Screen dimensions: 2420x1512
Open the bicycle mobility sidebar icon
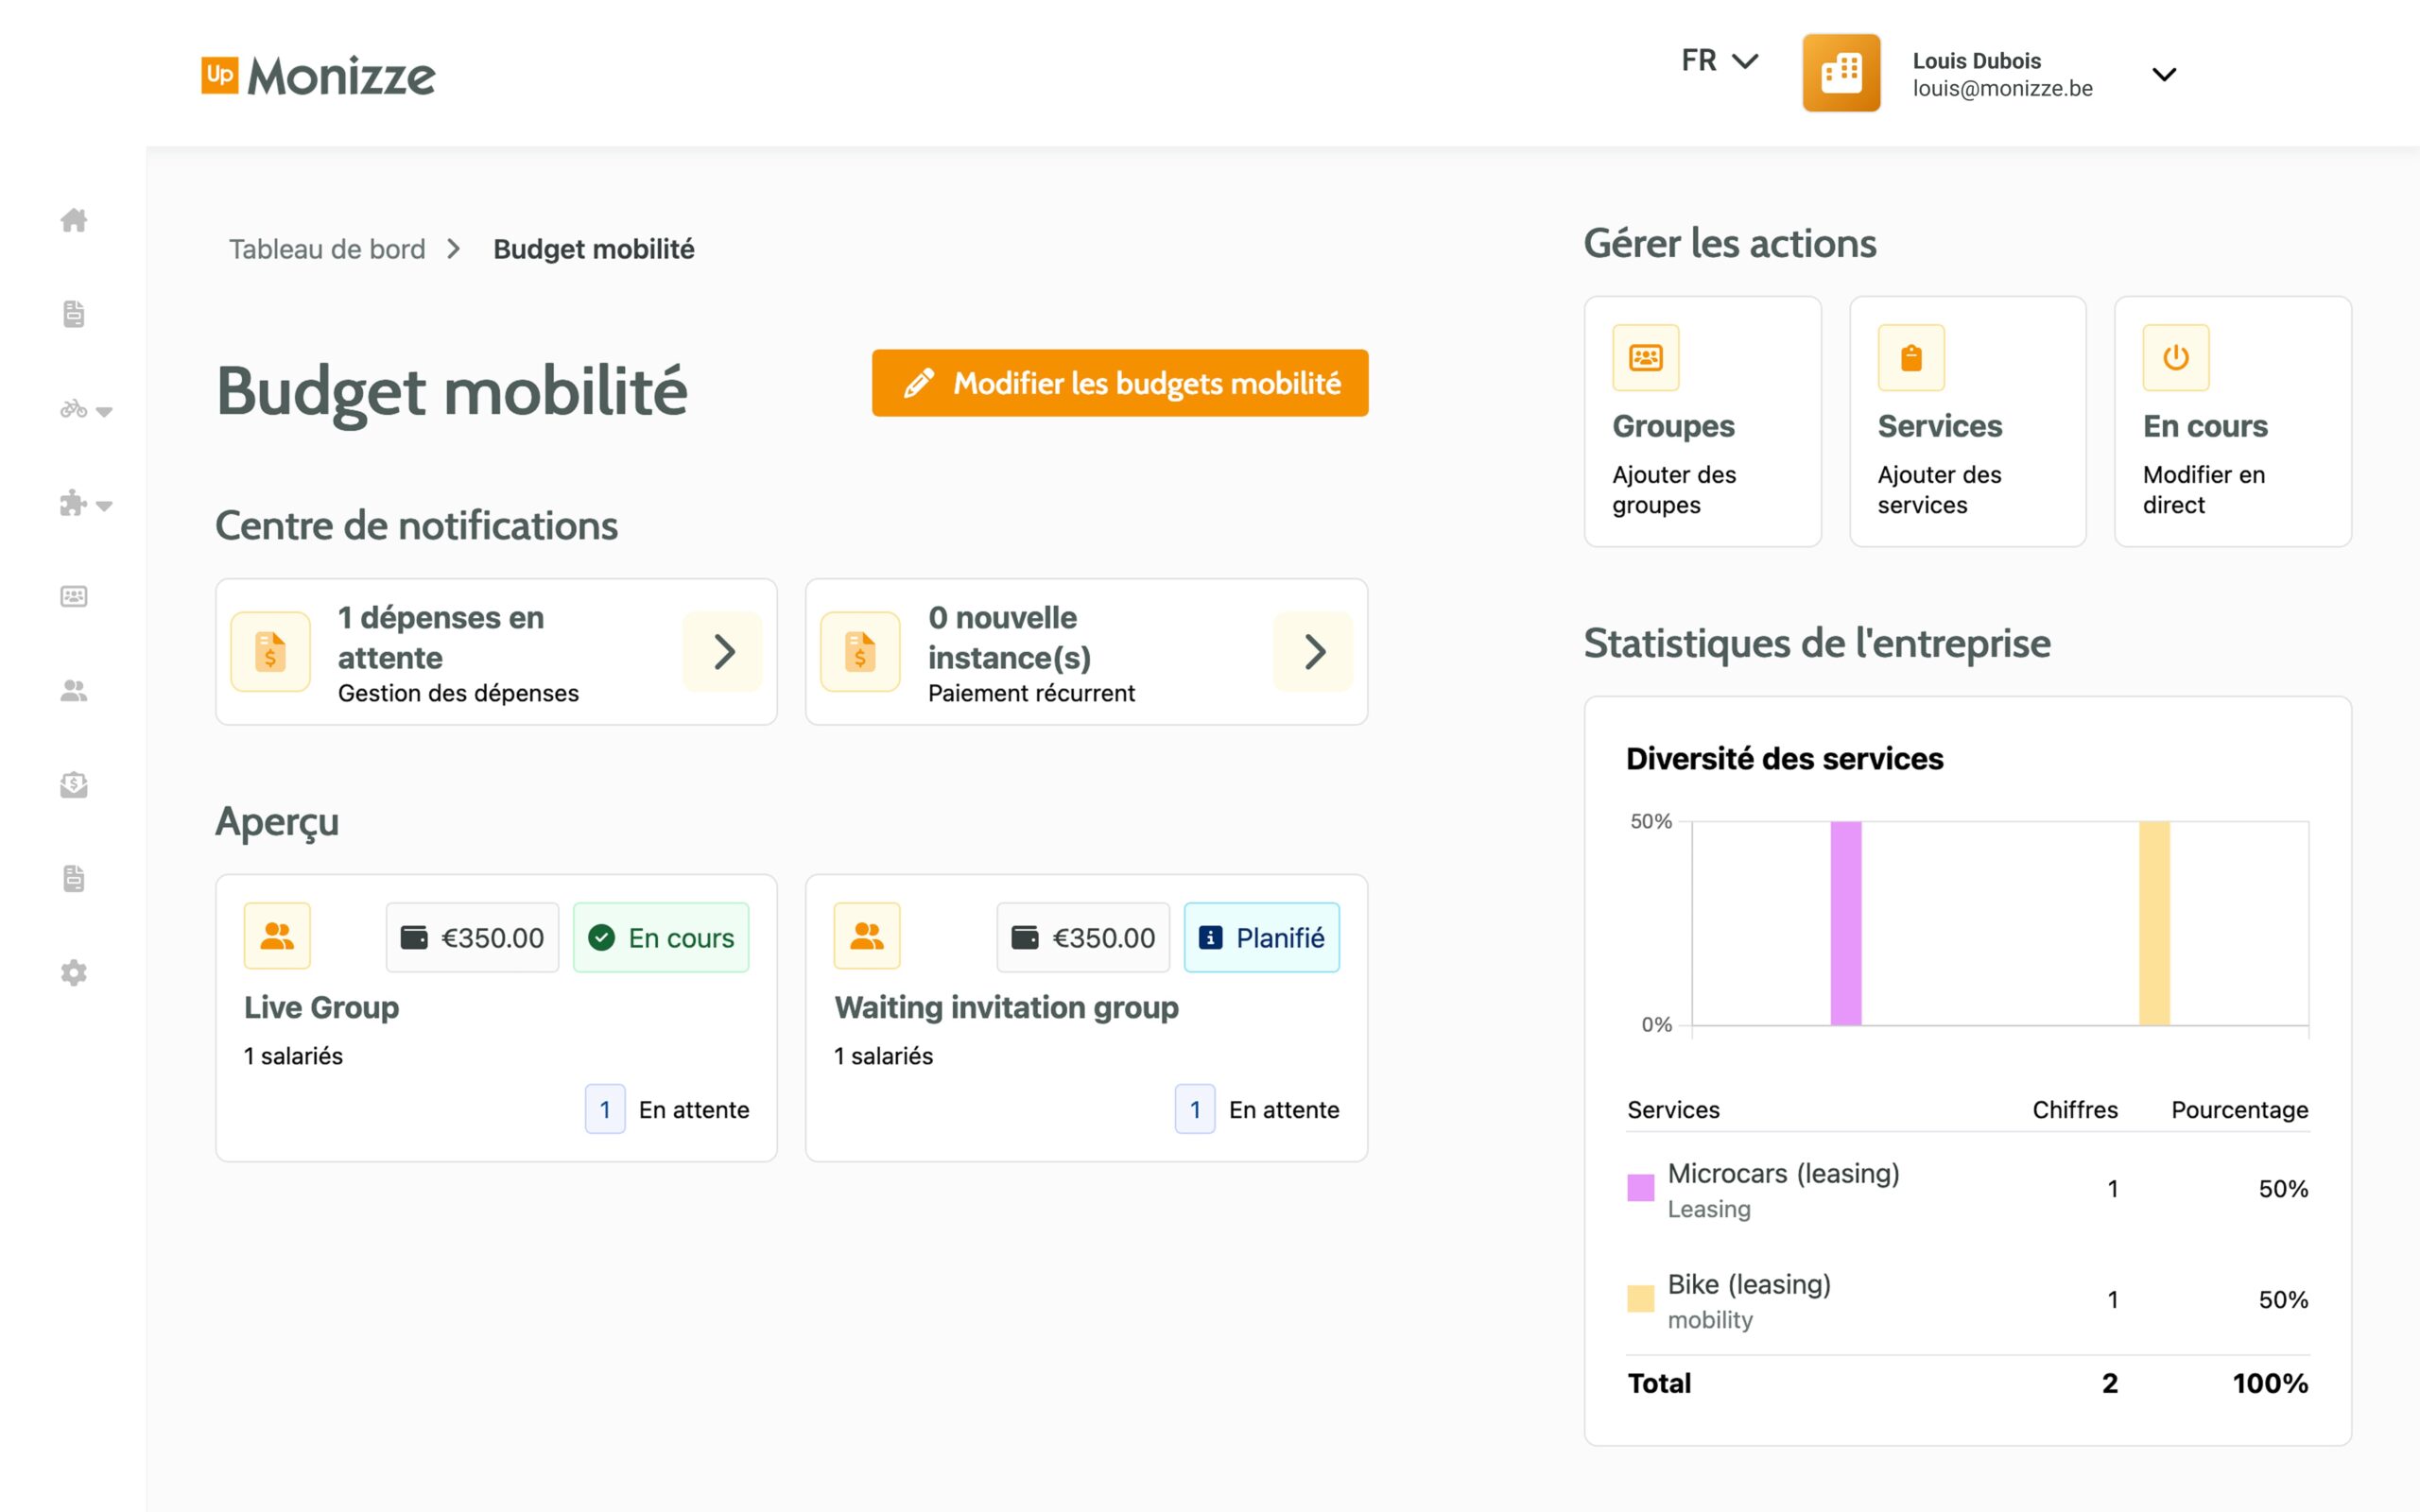coord(74,409)
